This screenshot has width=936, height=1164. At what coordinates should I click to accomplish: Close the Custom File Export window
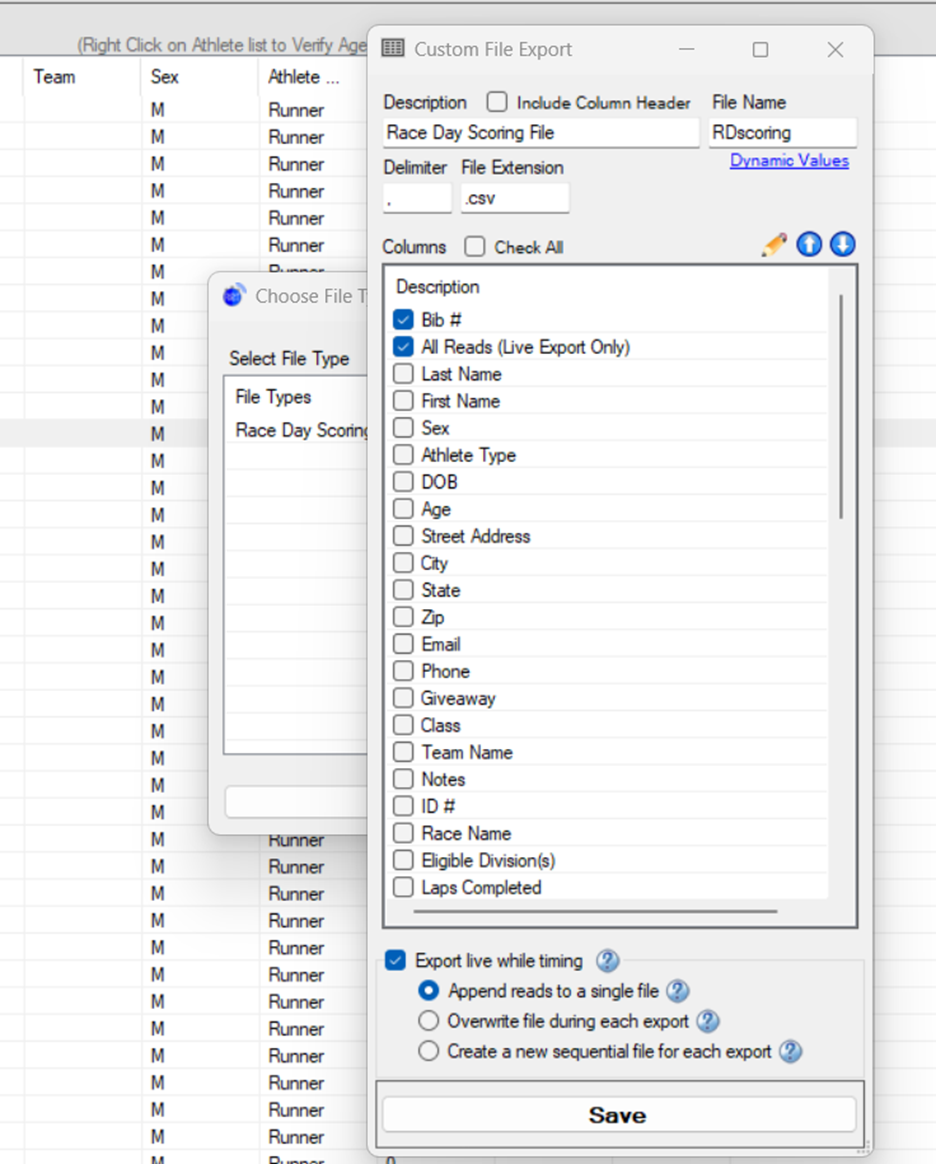pos(835,50)
